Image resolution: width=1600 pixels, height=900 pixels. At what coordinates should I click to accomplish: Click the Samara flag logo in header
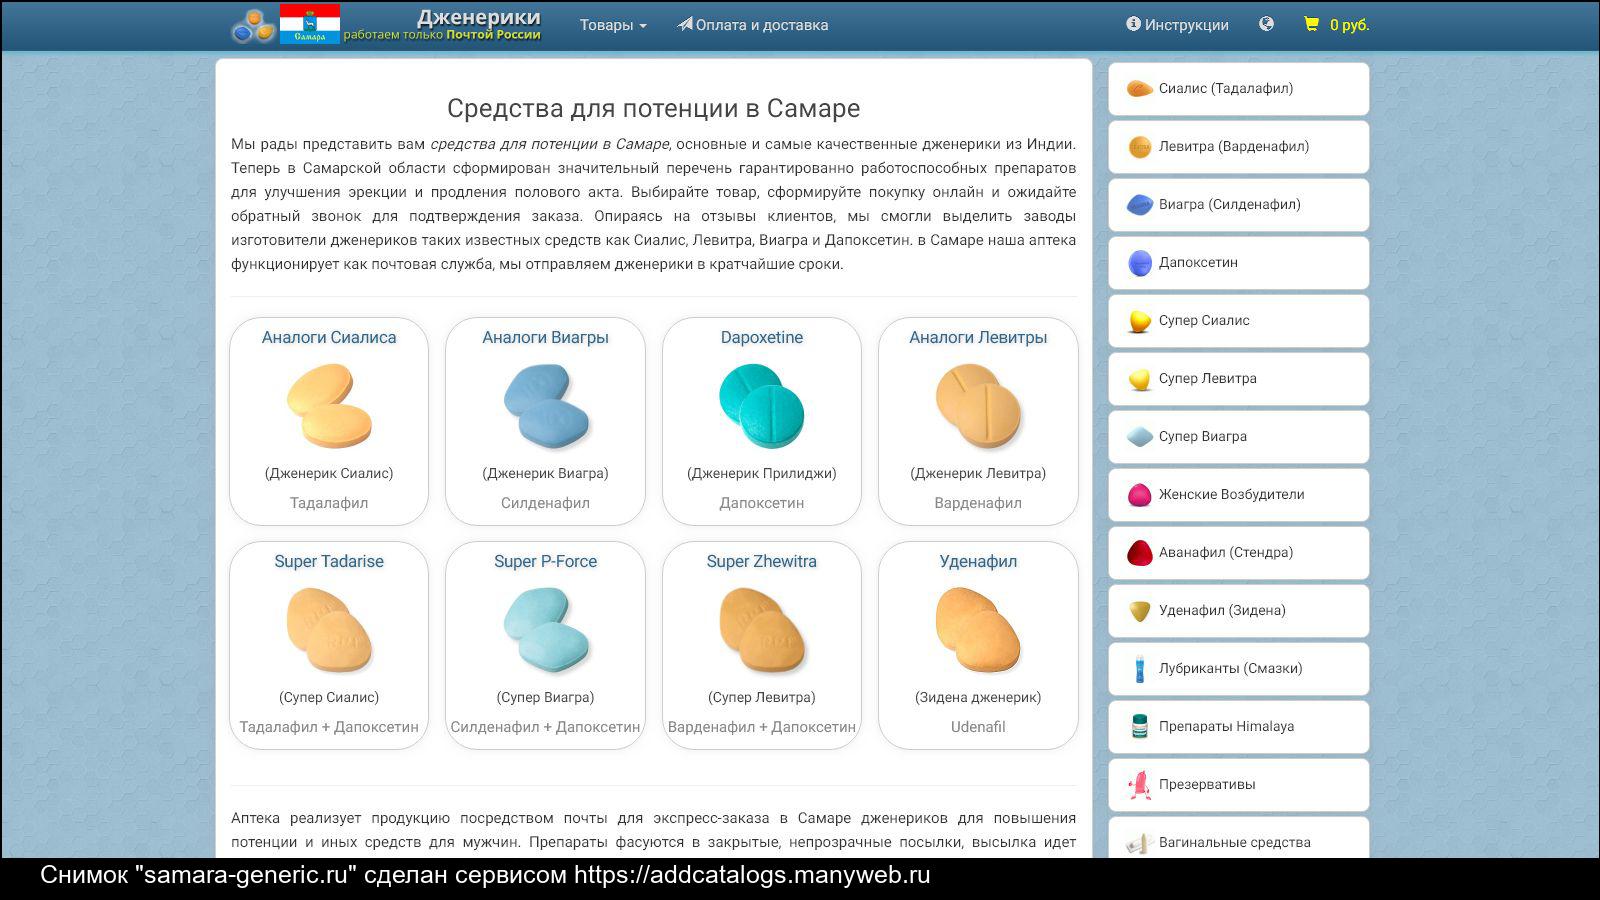click(x=309, y=24)
